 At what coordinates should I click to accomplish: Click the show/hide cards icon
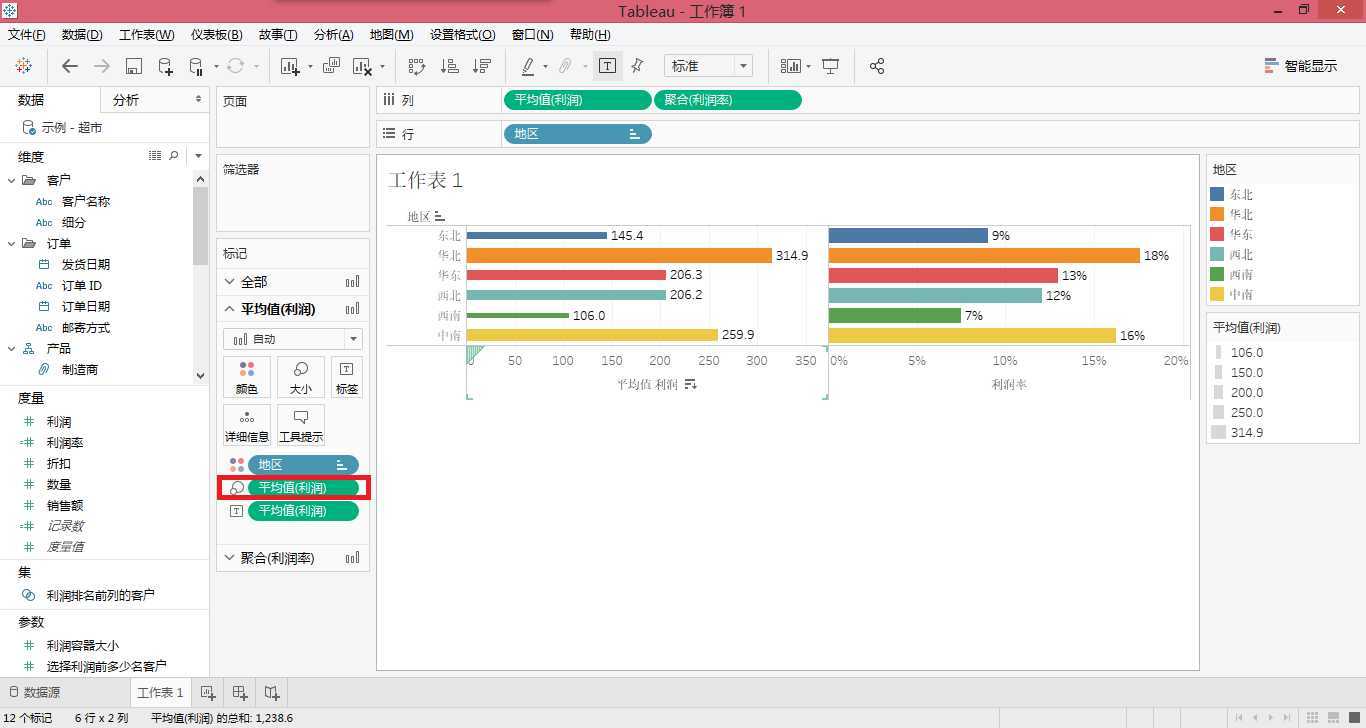(x=791, y=66)
